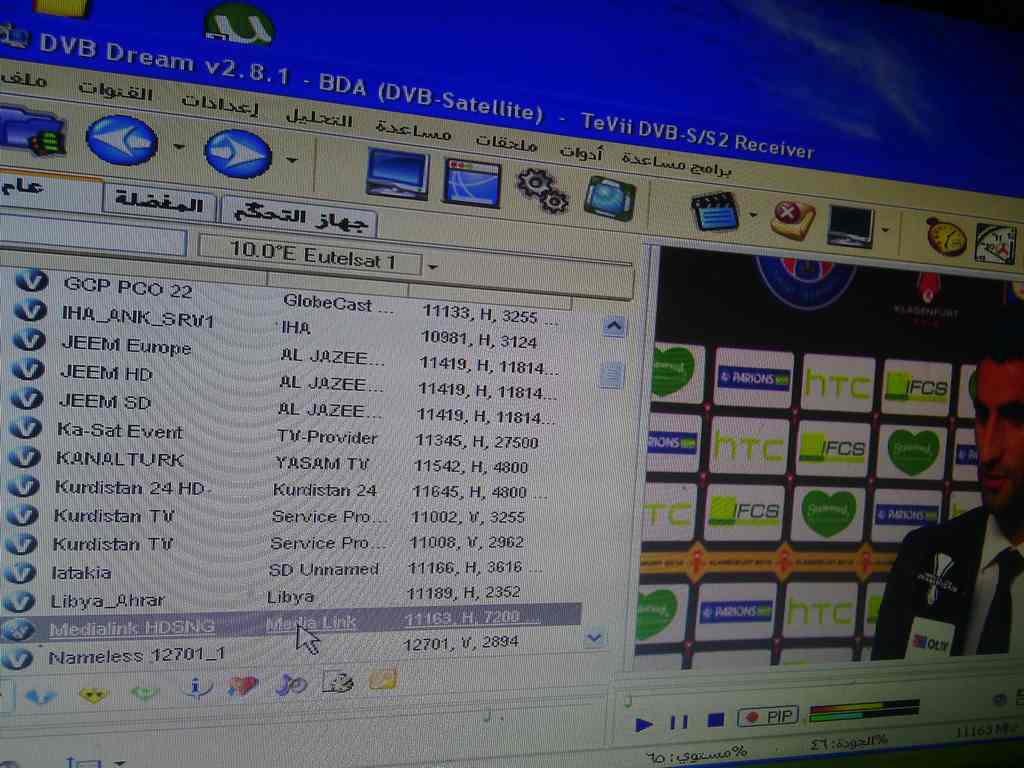
Task: Click the yellow heart bottom toolbar icon
Action: pos(93,695)
